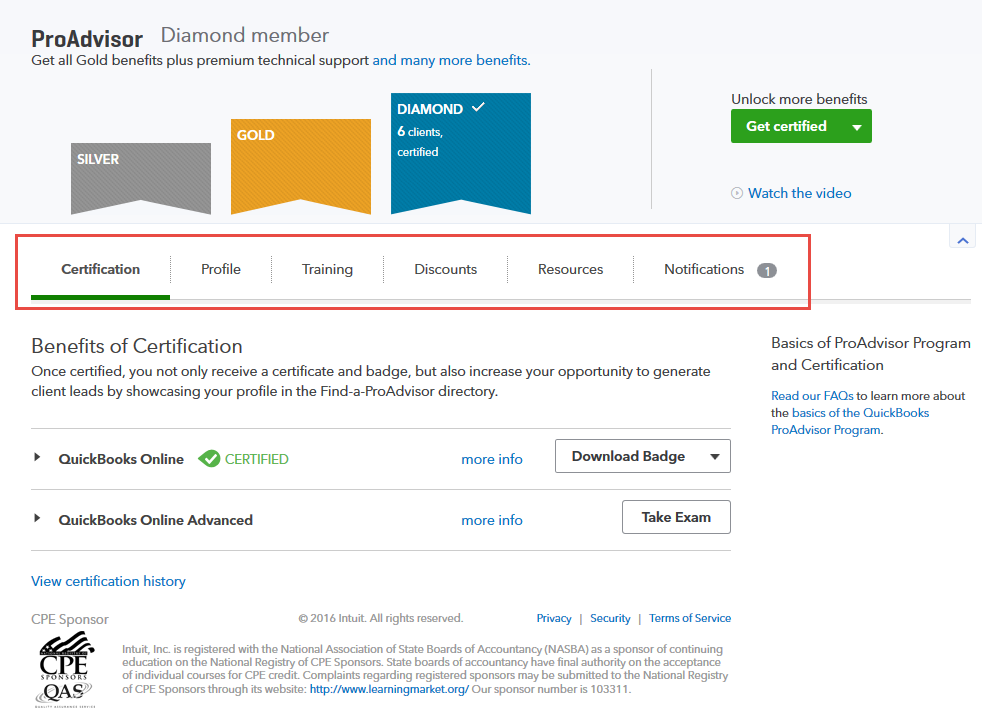Open the Read our FAQs link

(x=812, y=396)
